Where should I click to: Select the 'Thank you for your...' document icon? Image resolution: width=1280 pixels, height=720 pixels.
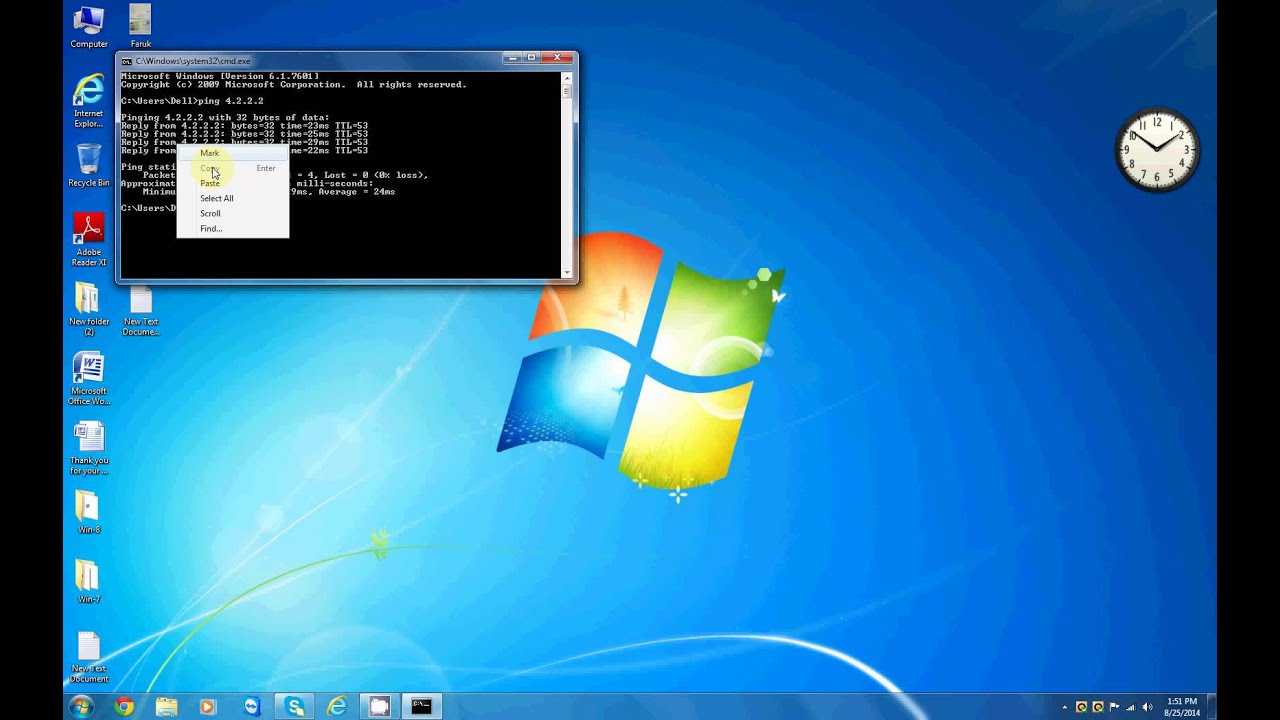[89, 448]
